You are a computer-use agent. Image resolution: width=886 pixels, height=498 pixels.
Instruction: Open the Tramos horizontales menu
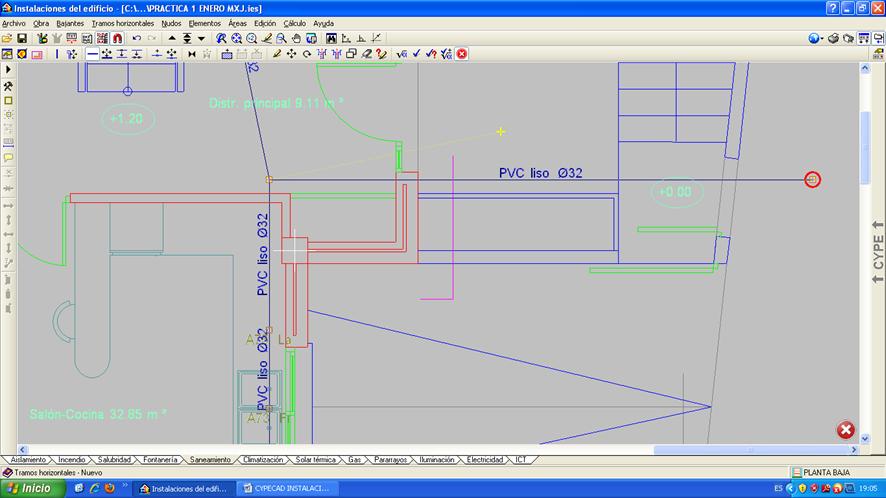123,22
